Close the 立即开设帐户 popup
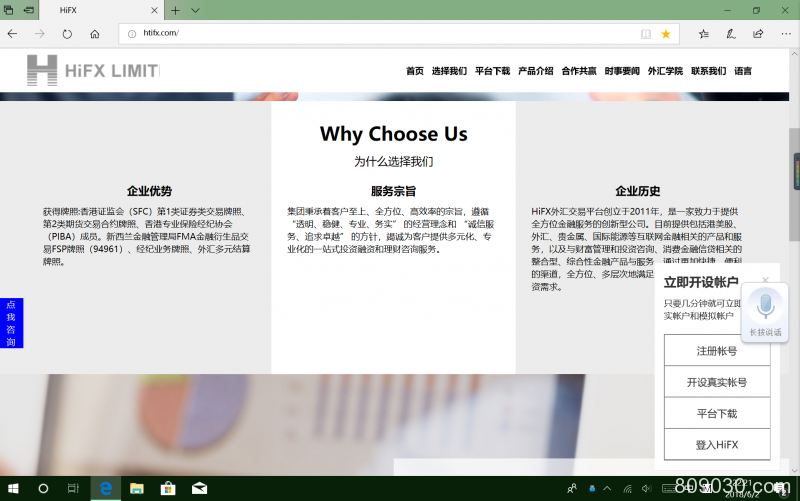 coord(765,280)
